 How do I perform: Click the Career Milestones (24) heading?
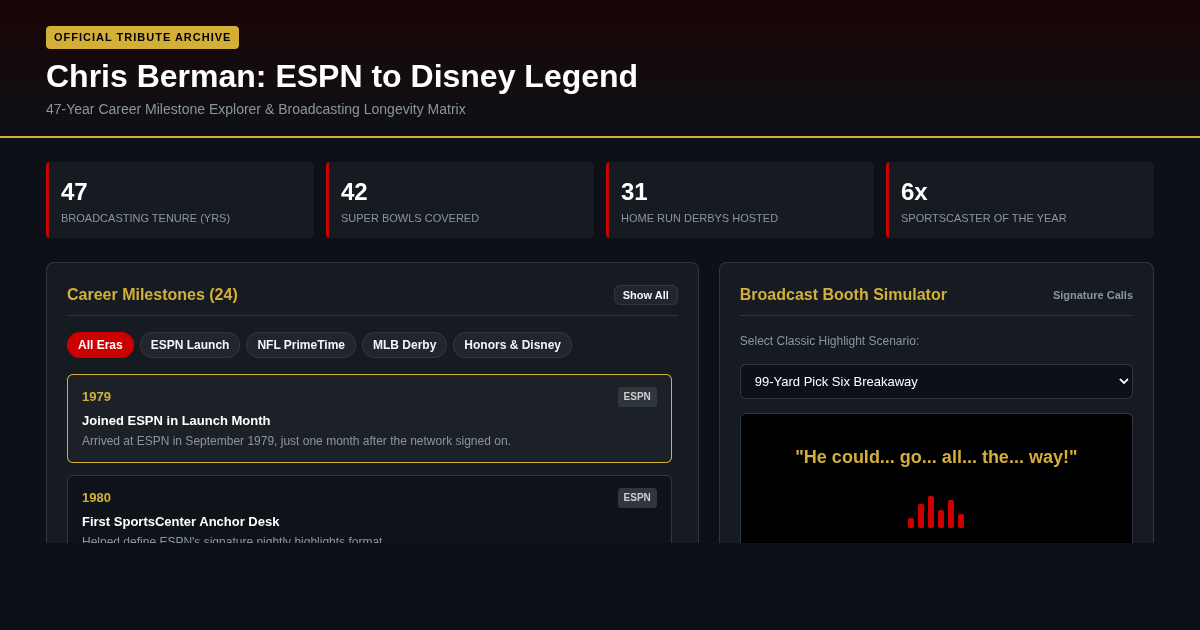[x=152, y=295]
